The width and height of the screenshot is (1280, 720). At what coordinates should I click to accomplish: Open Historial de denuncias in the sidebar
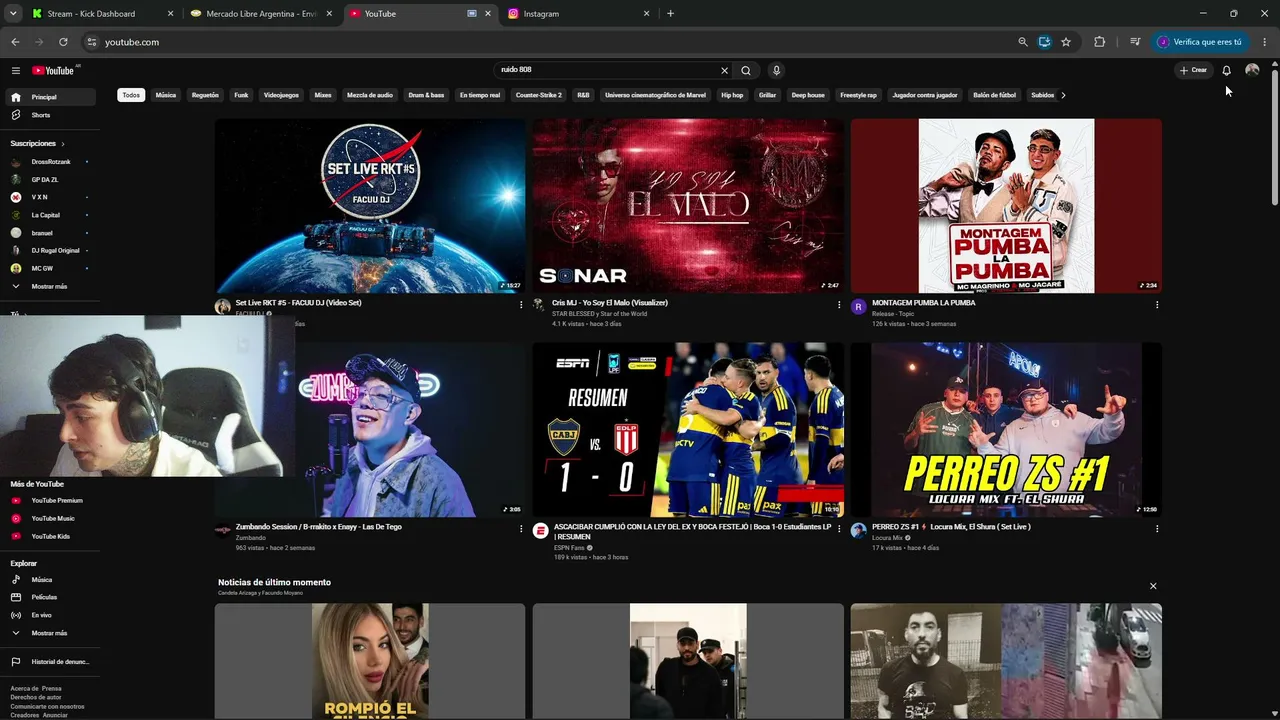click(x=52, y=661)
